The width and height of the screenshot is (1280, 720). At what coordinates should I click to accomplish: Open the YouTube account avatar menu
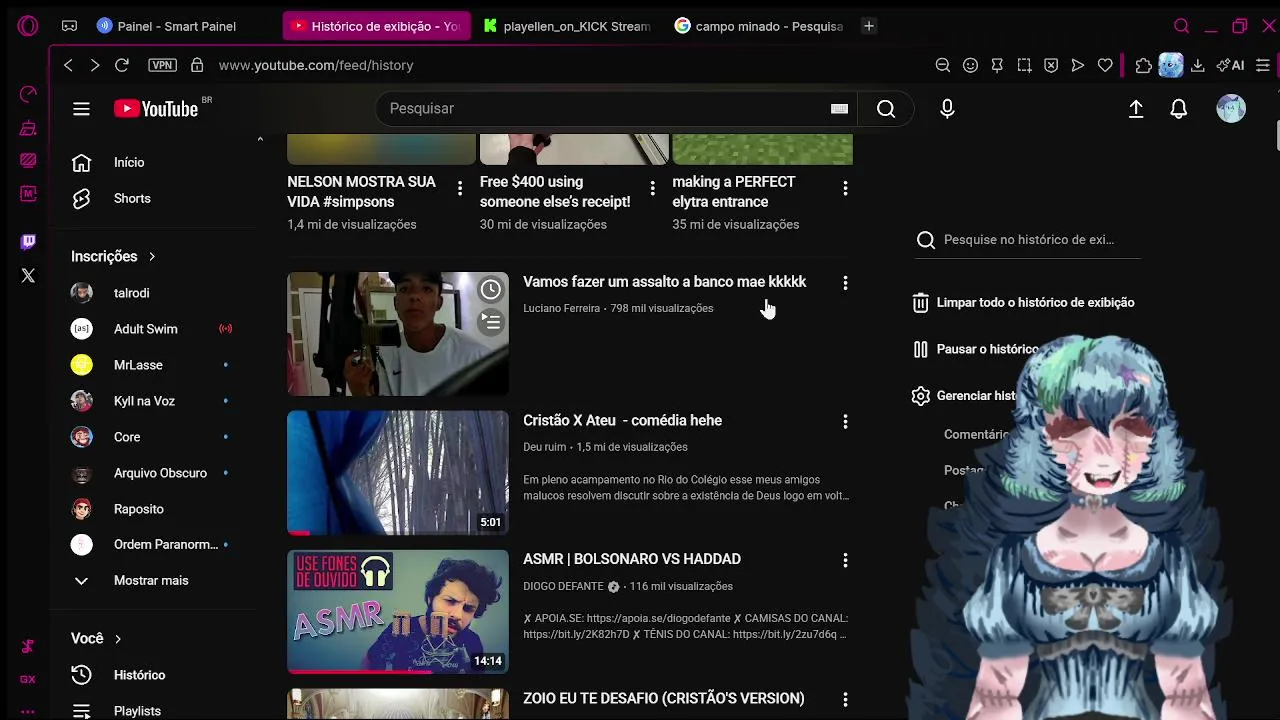pyautogui.click(x=1231, y=109)
